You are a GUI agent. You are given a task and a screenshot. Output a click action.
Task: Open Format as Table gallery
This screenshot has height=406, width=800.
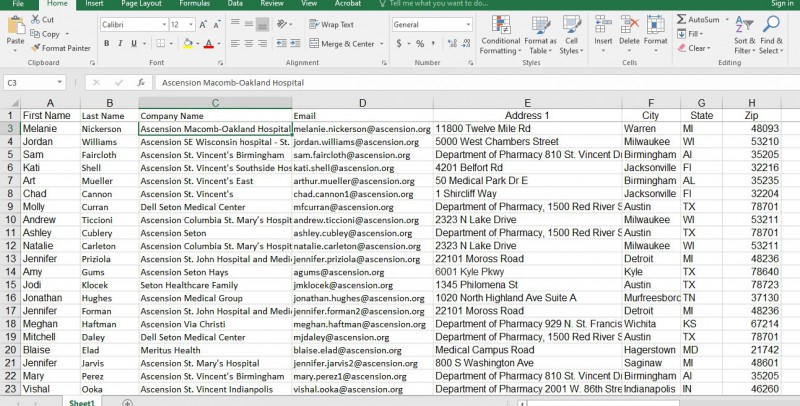[540, 35]
